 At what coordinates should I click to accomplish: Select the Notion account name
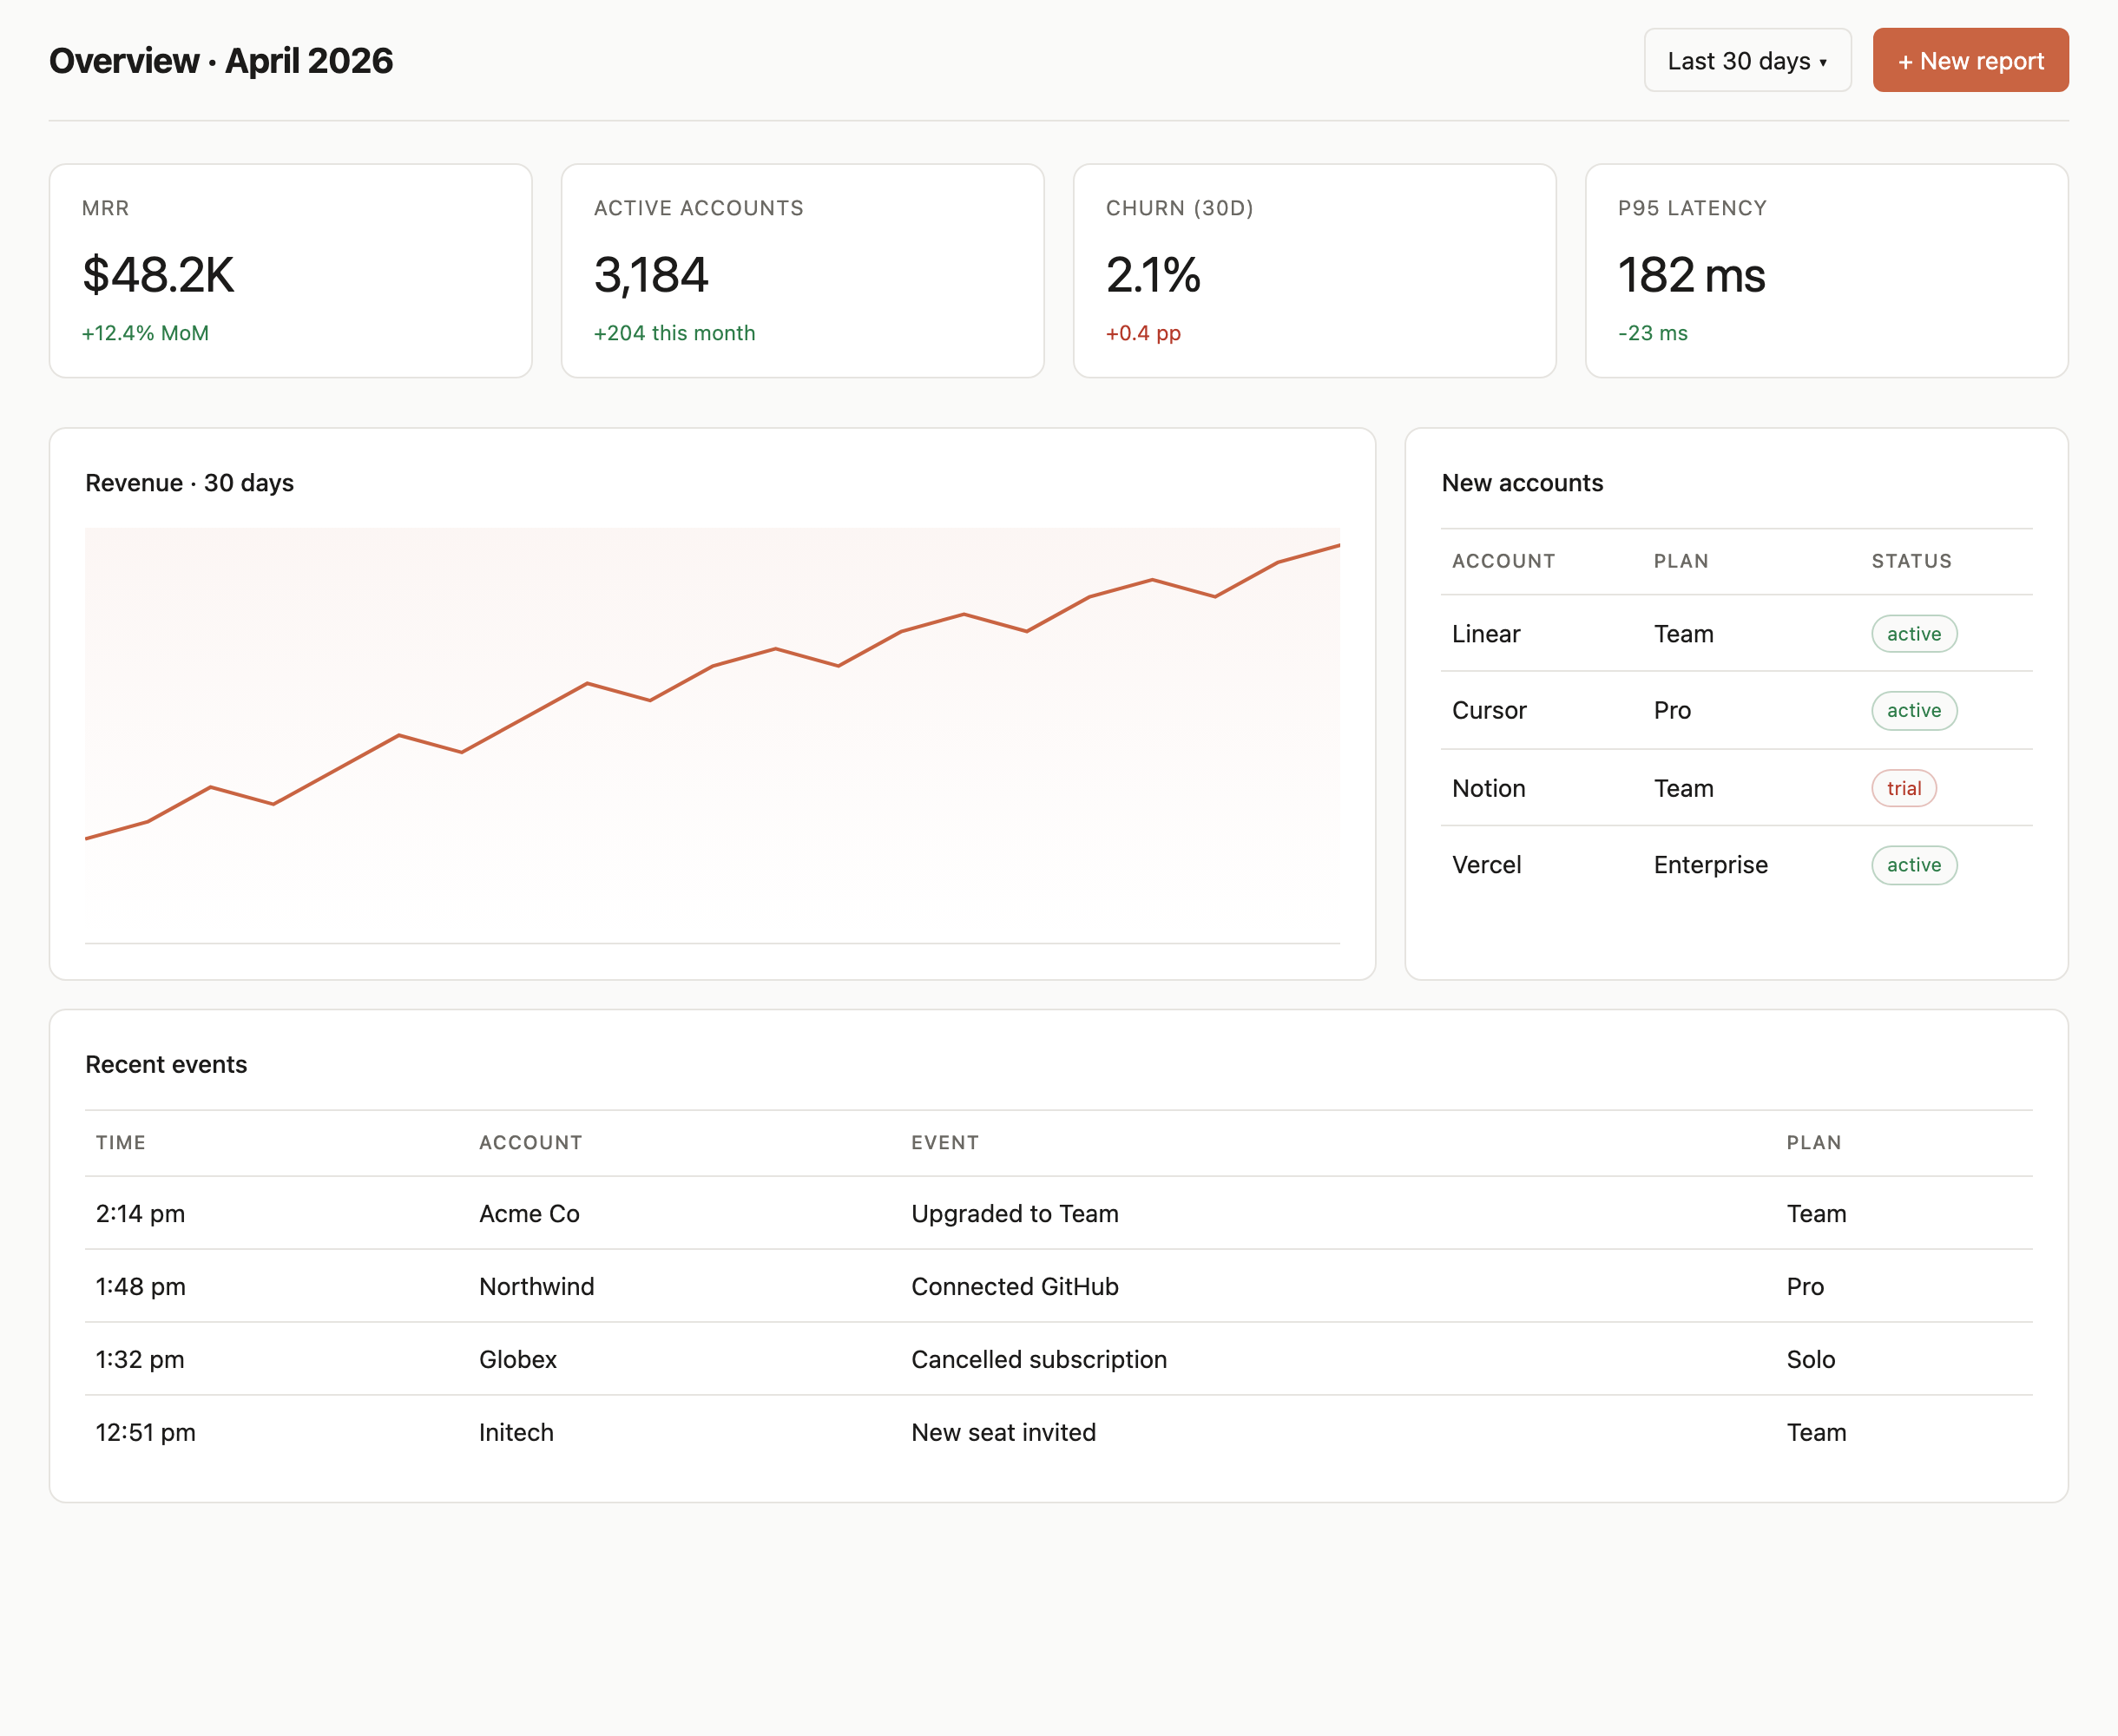(1489, 789)
